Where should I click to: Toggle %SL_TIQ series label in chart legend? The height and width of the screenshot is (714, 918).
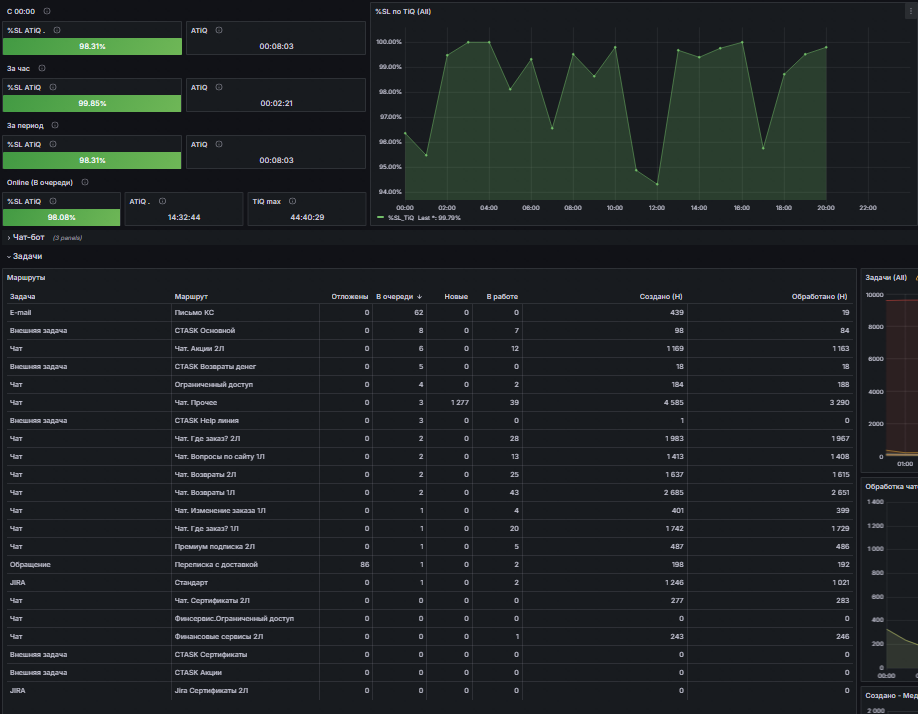coord(400,218)
